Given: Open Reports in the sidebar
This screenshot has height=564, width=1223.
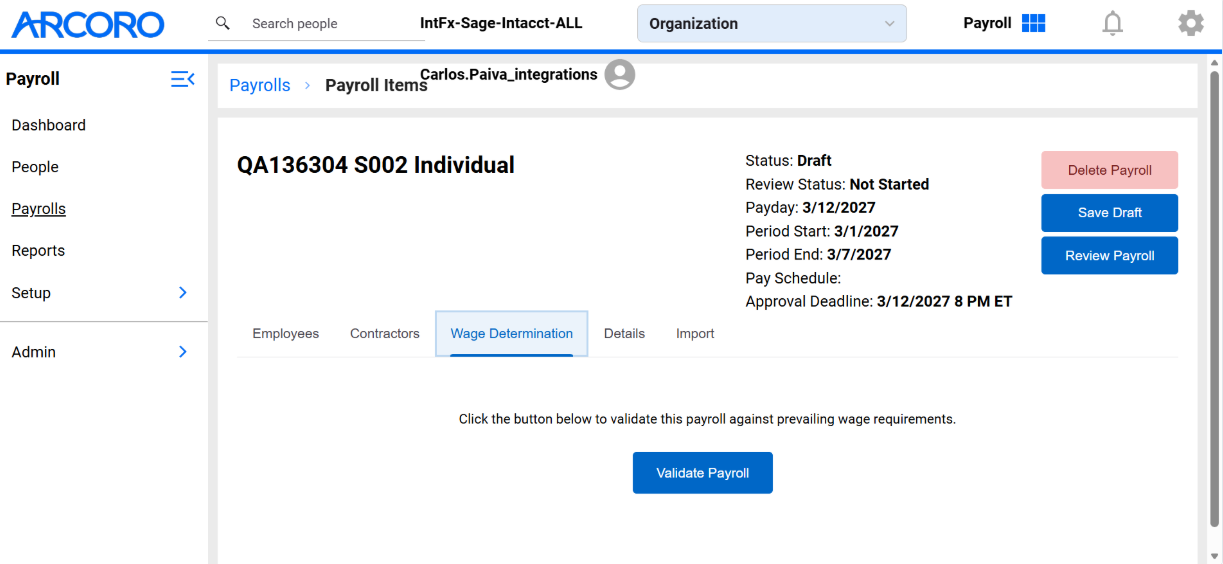Looking at the screenshot, I should point(38,251).
